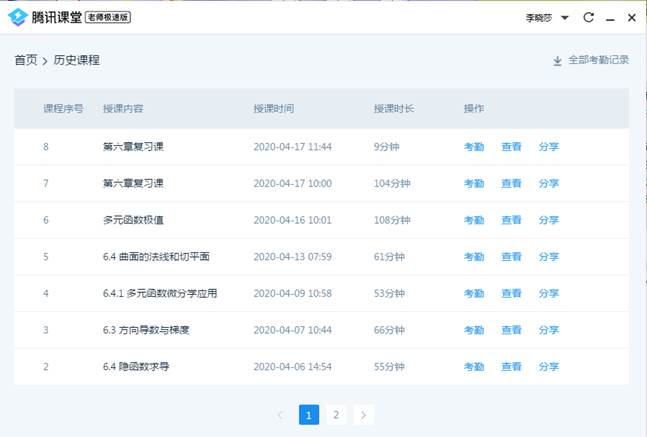Go to the previous page arrow
This screenshot has height=437, width=647.
(x=281, y=415)
